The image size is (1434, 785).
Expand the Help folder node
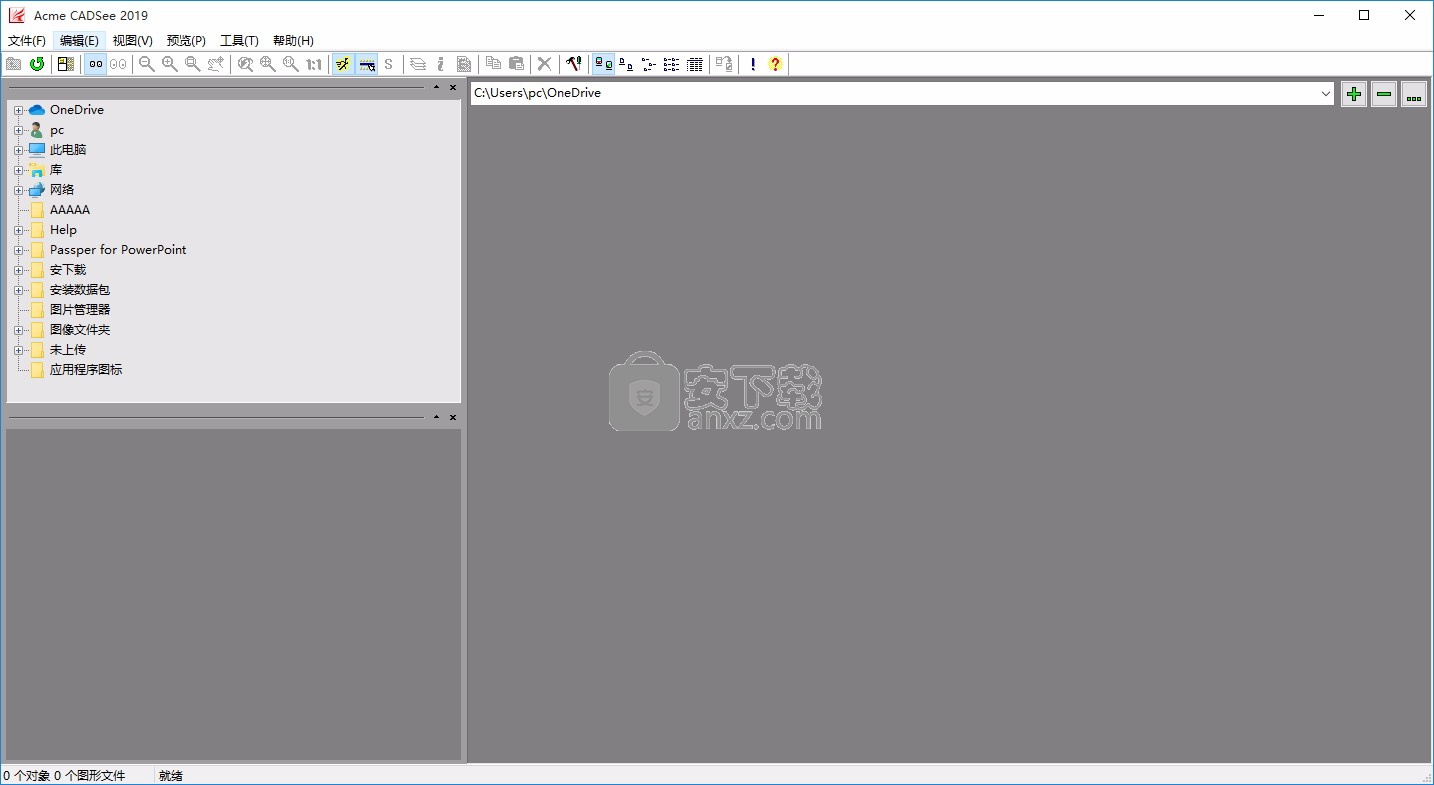click(18, 230)
